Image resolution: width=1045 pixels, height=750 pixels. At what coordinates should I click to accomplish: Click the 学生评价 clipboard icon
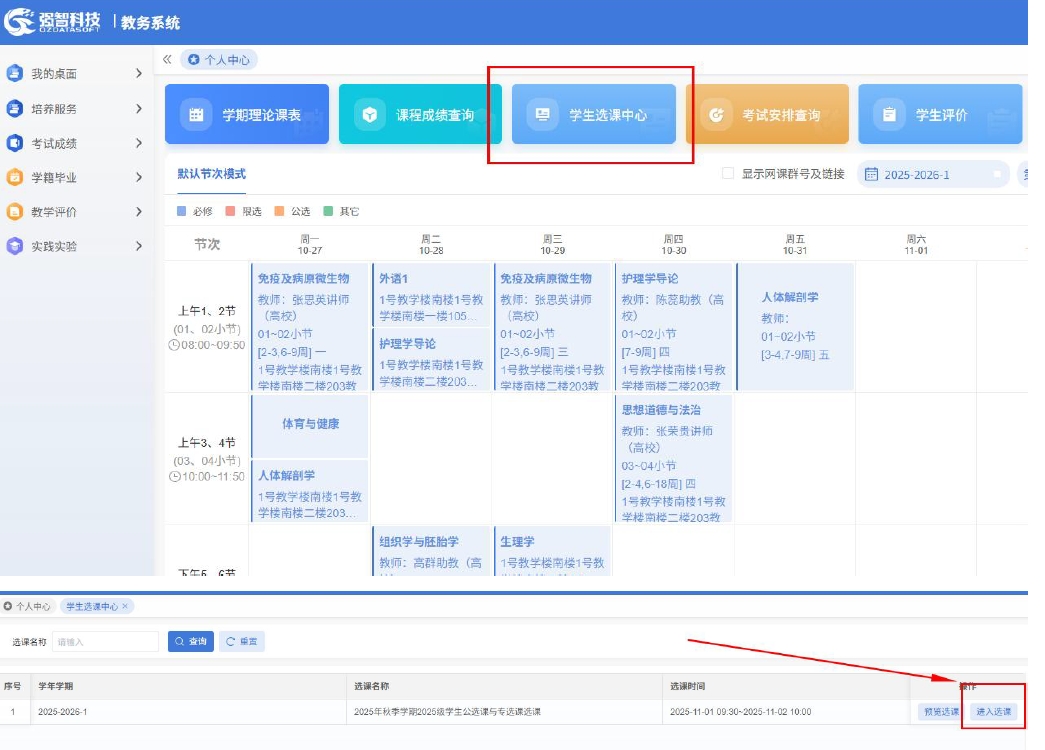coord(889,115)
